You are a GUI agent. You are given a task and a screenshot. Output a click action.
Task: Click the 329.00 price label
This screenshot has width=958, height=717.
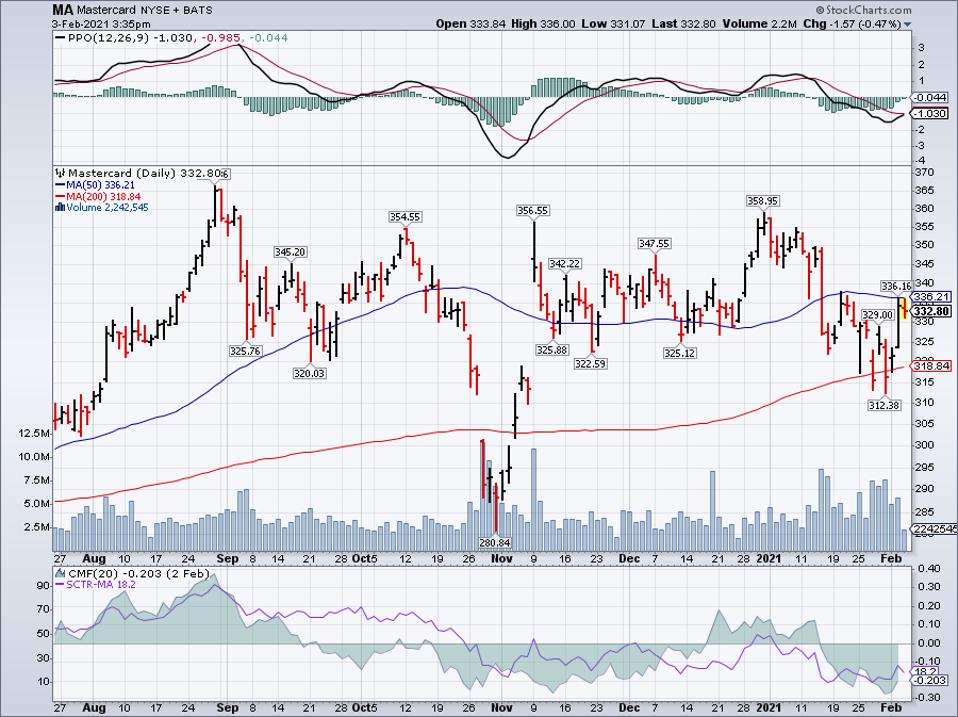(x=877, y=315)
